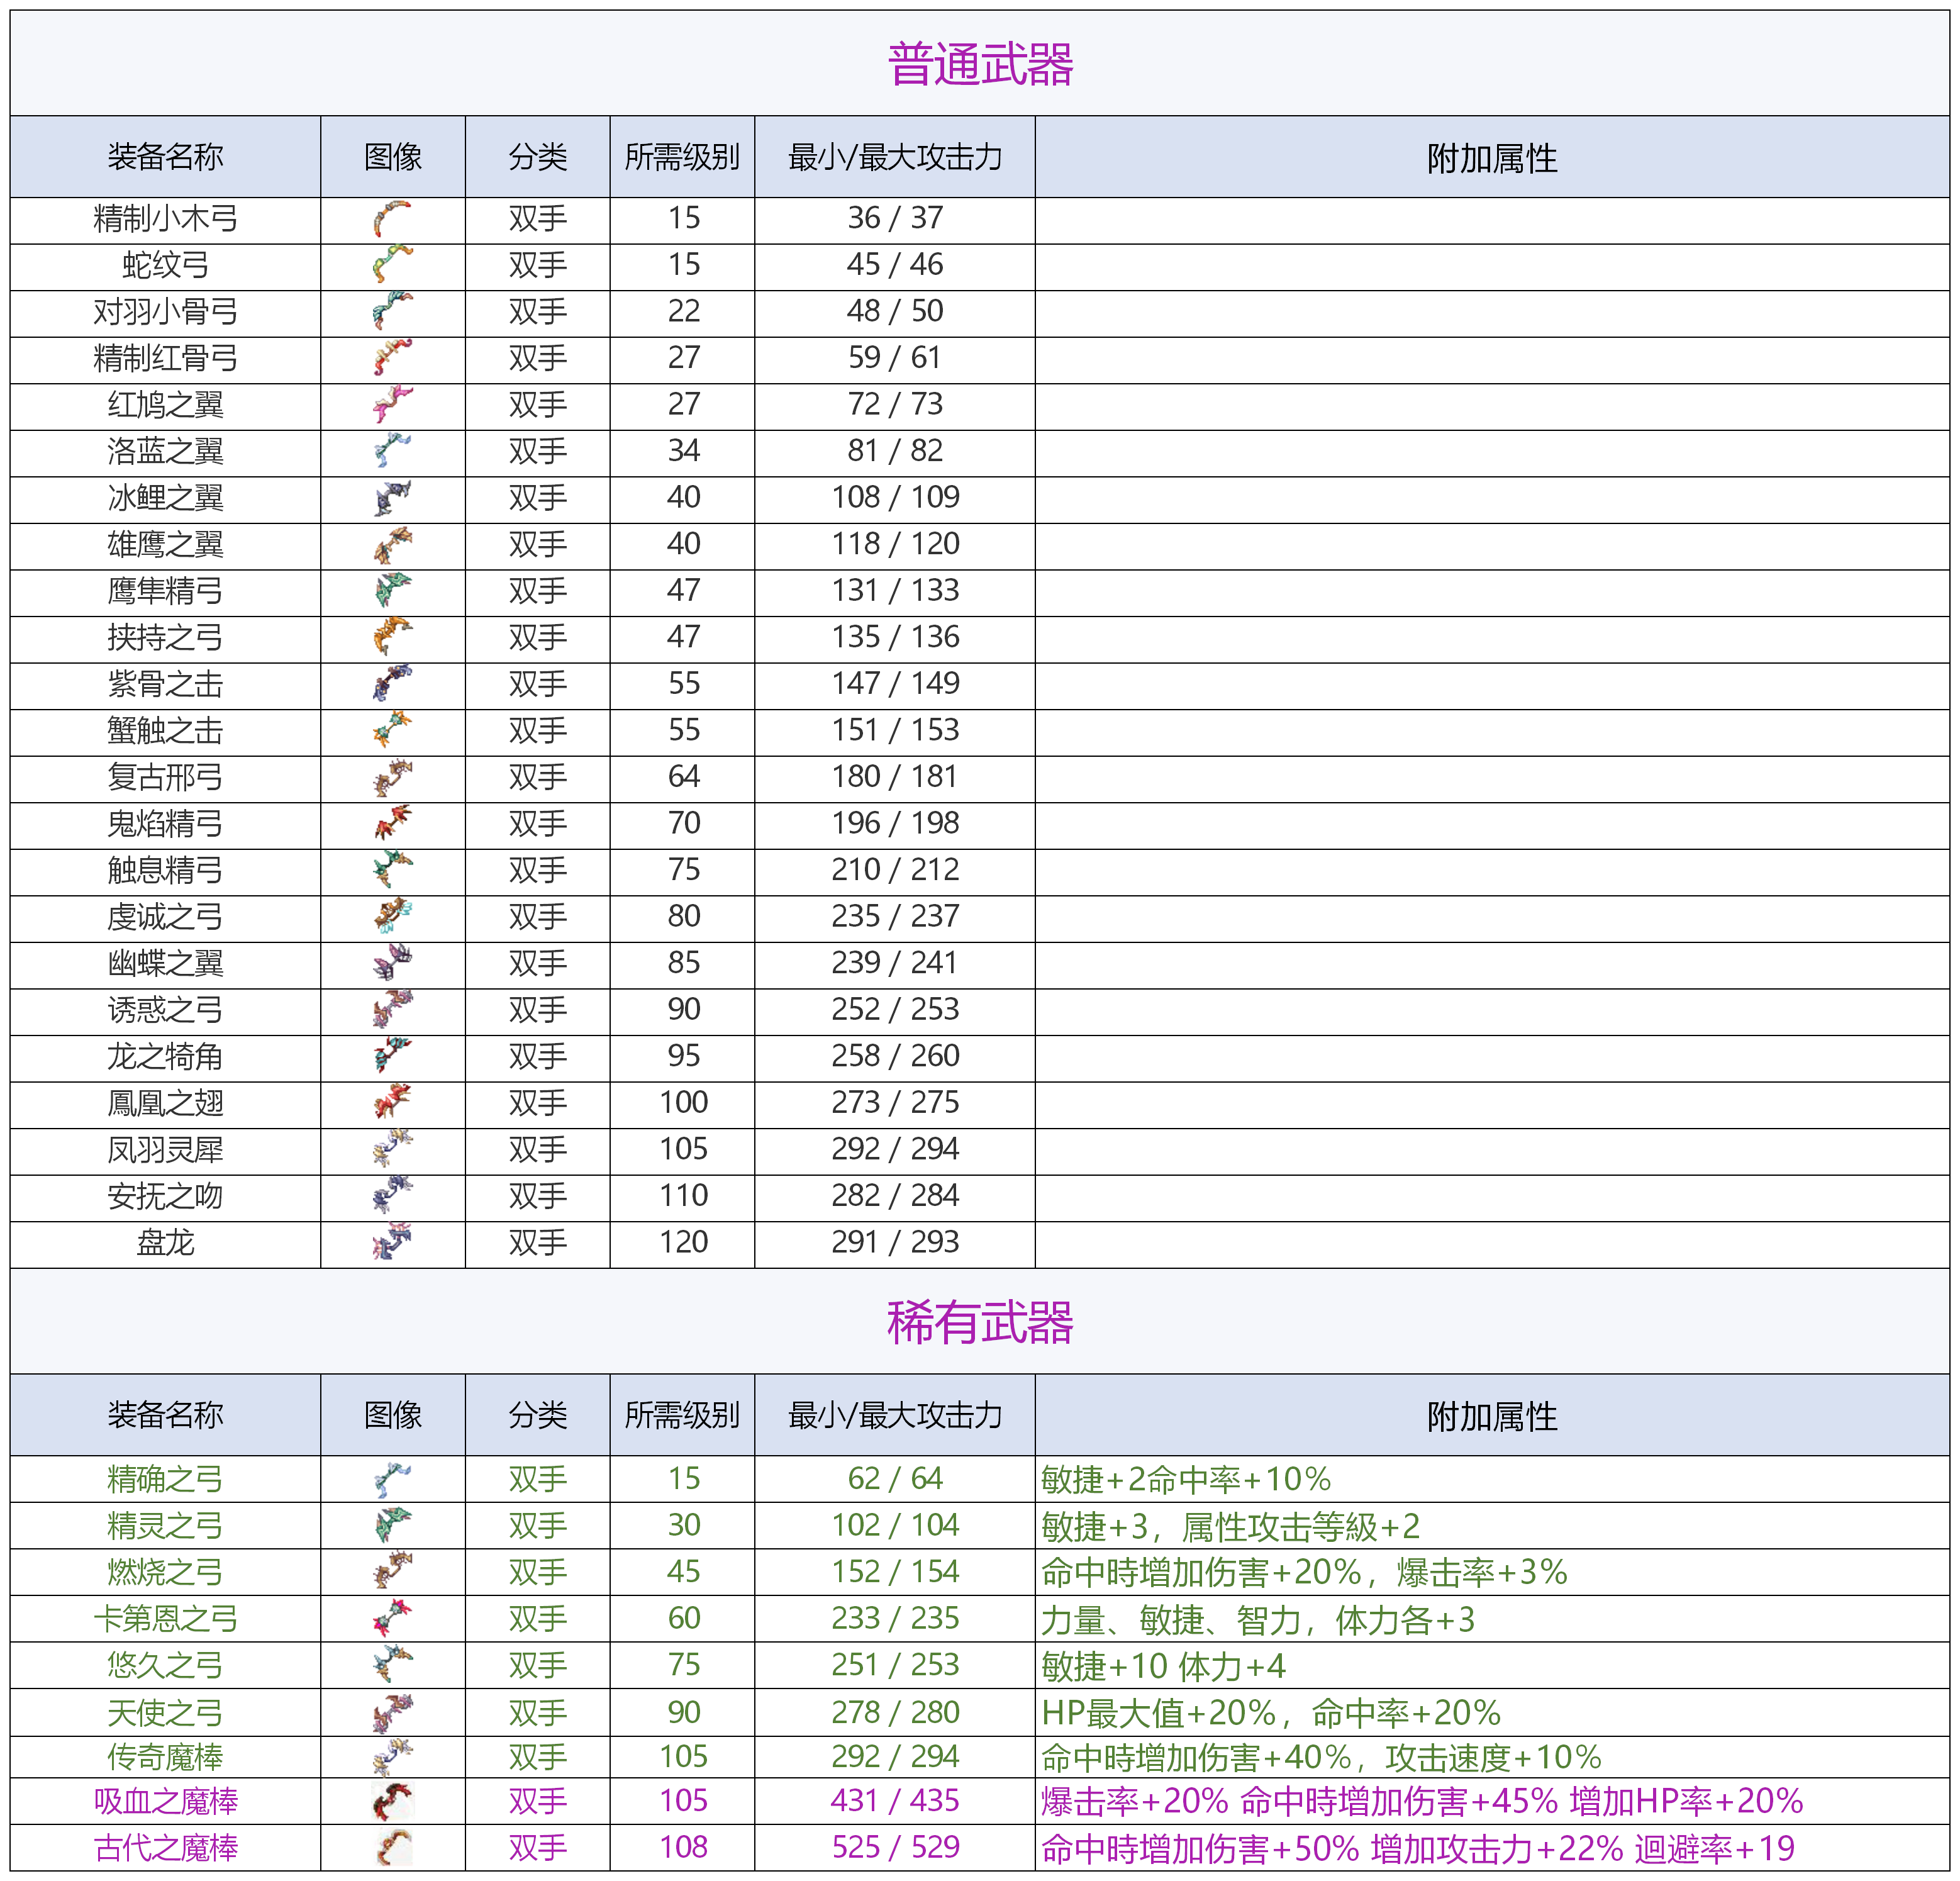Viewport: 1960px width, 1881px height.
Task: Click the 虔诚之弓 weapon icon
Action: click(x=392, y=917)
